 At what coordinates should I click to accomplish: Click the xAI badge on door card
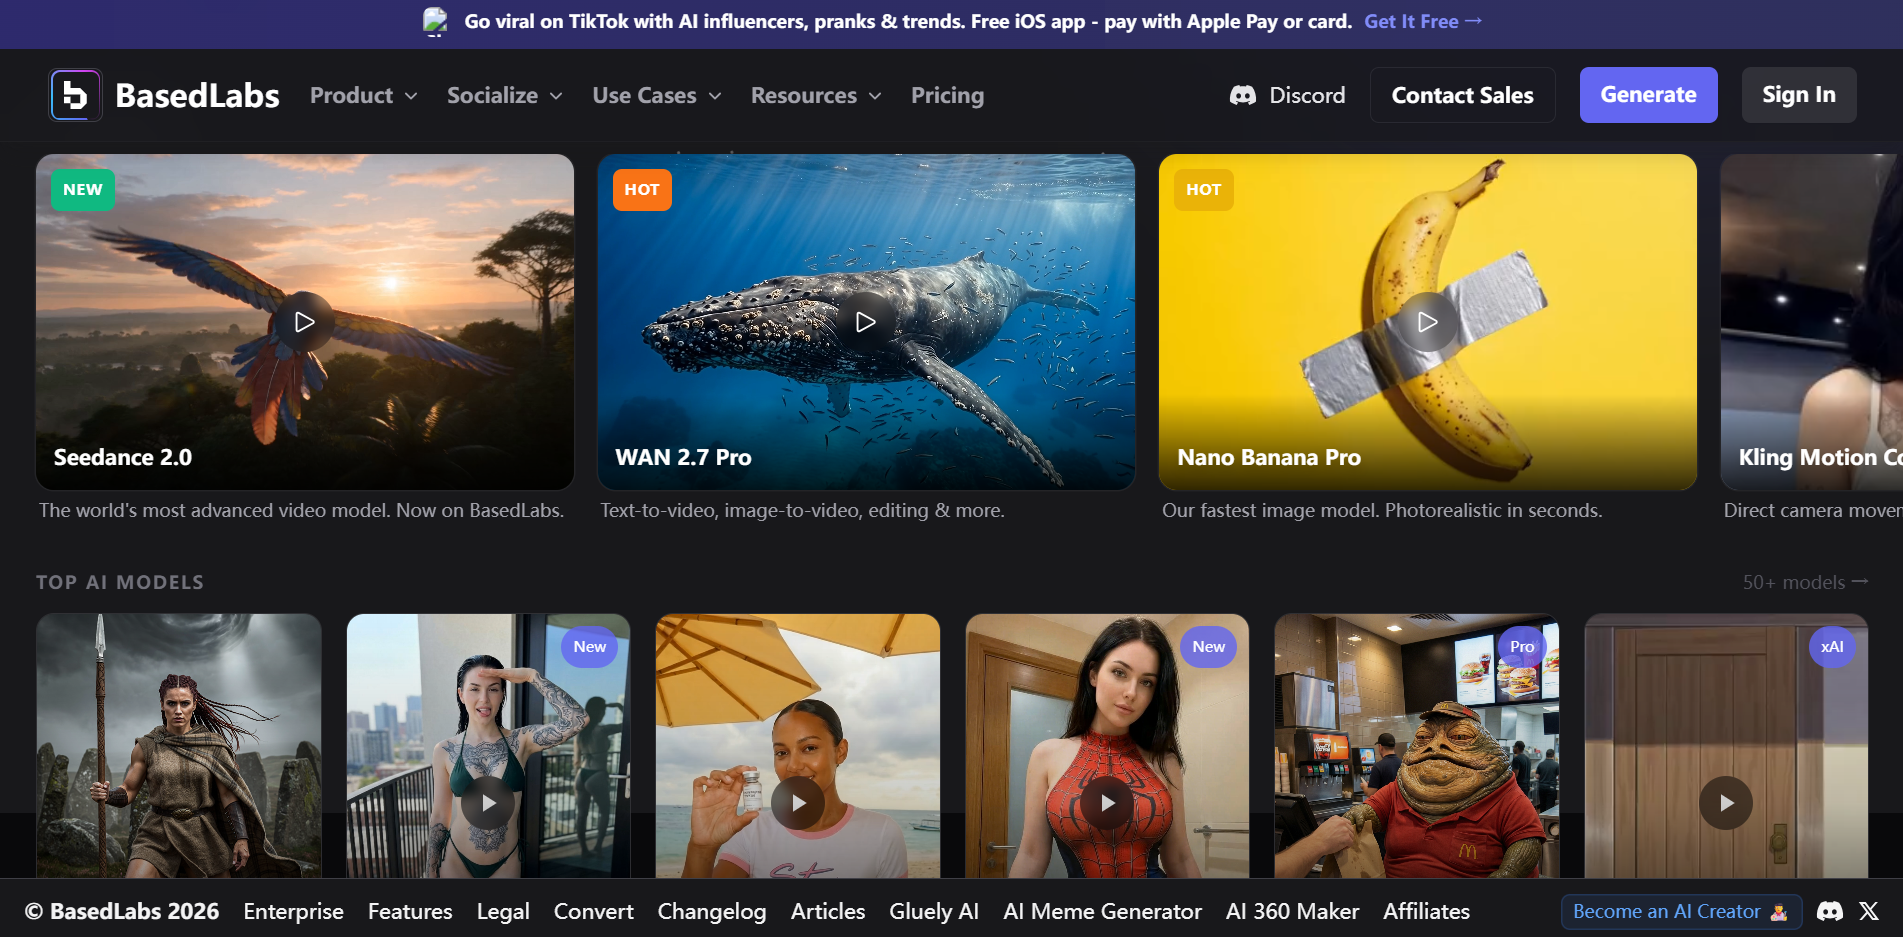tap(1832, 647)
